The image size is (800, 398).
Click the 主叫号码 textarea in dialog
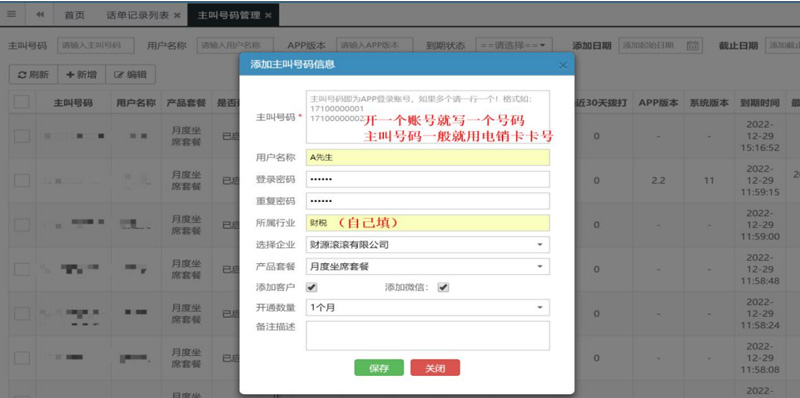point(428,117)
